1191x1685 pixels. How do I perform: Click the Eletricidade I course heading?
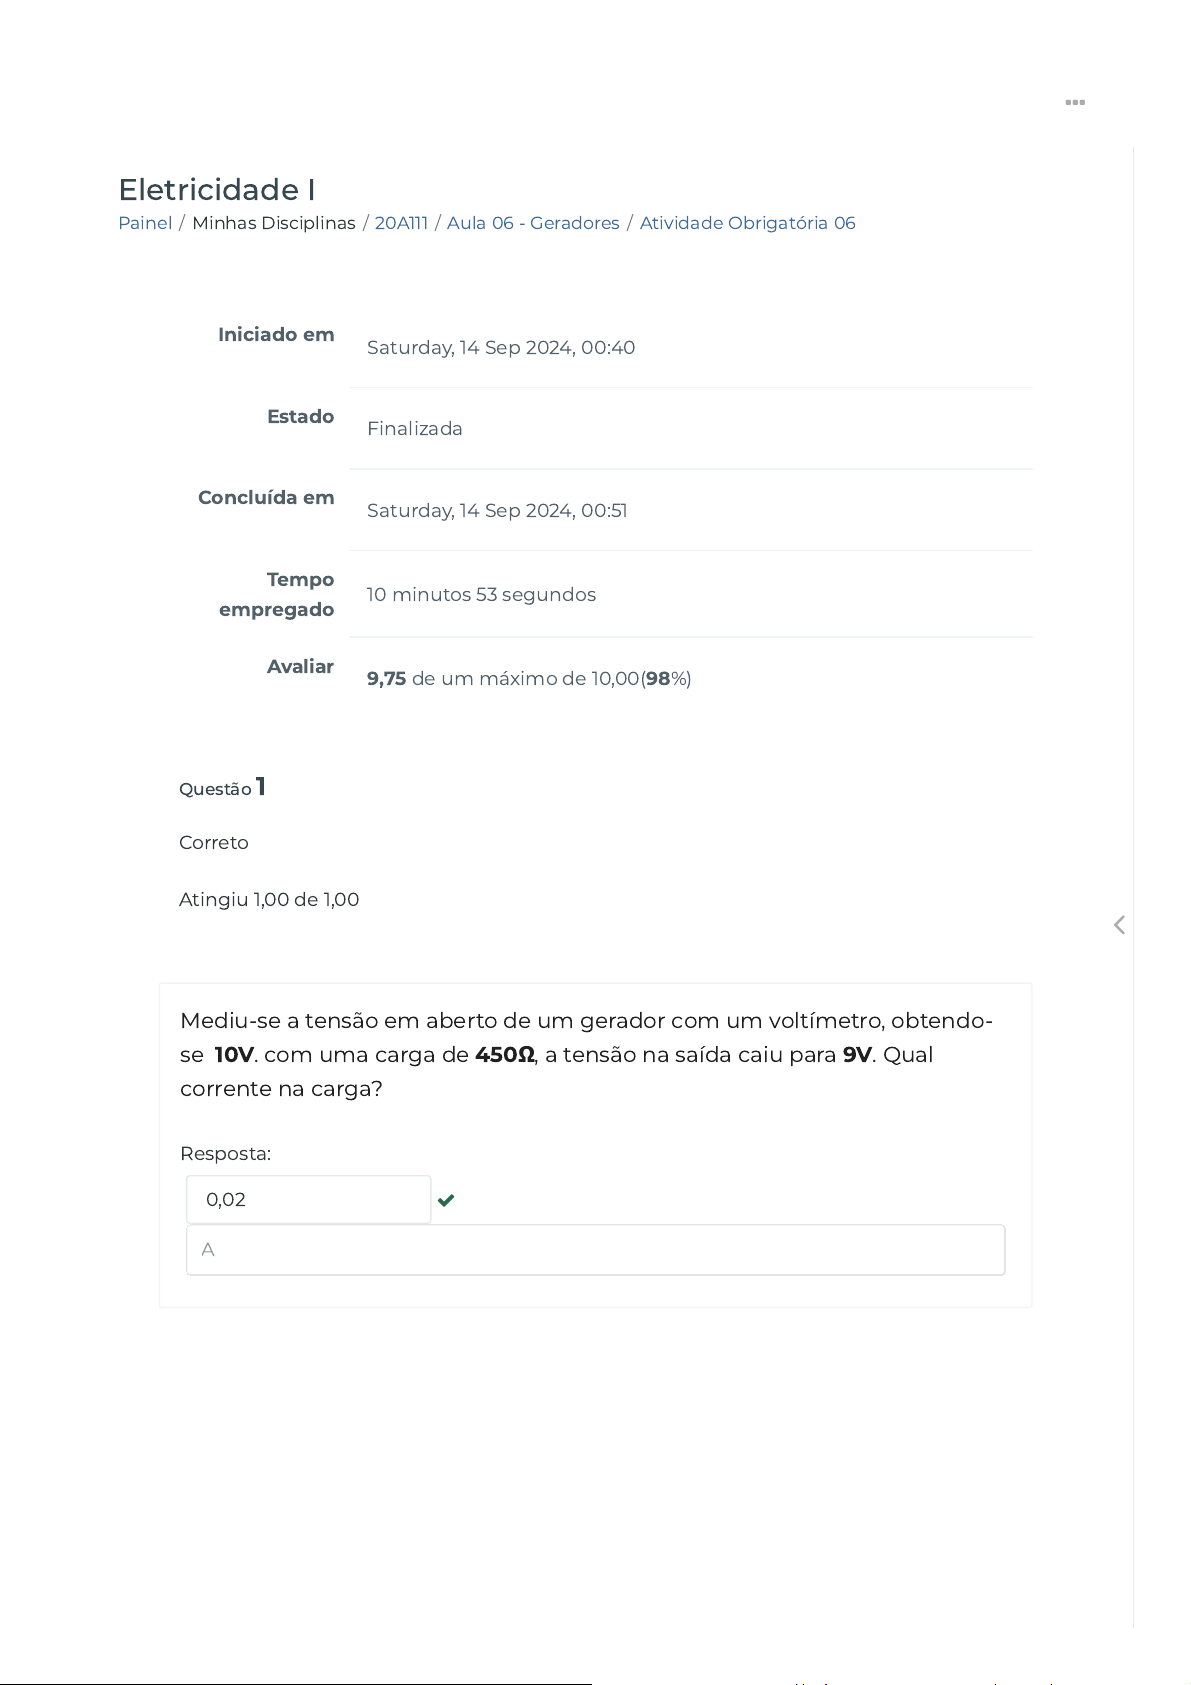coord(217,189)
